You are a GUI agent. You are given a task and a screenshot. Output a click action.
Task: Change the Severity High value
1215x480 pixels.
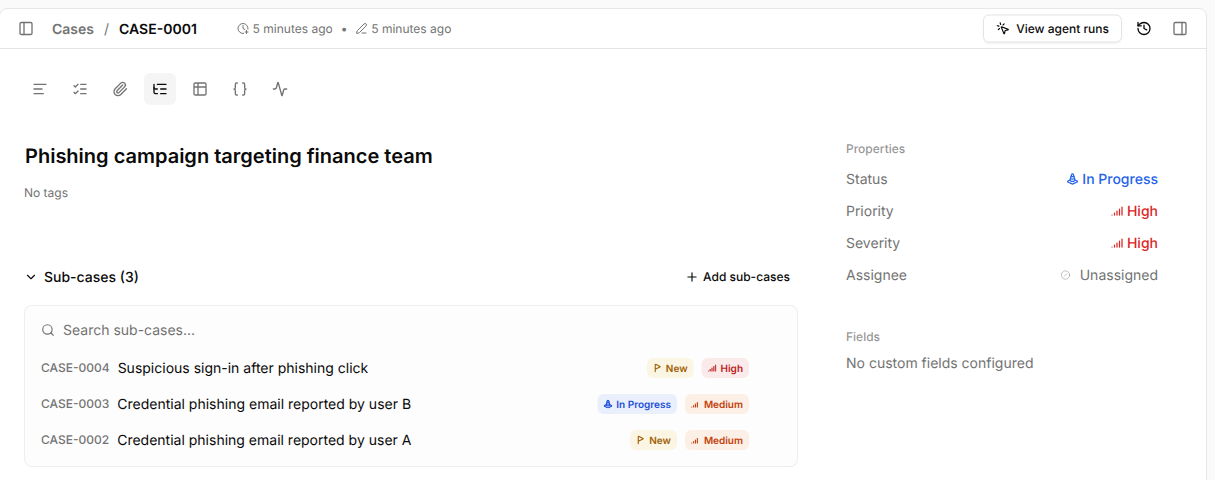point(1134,243)
